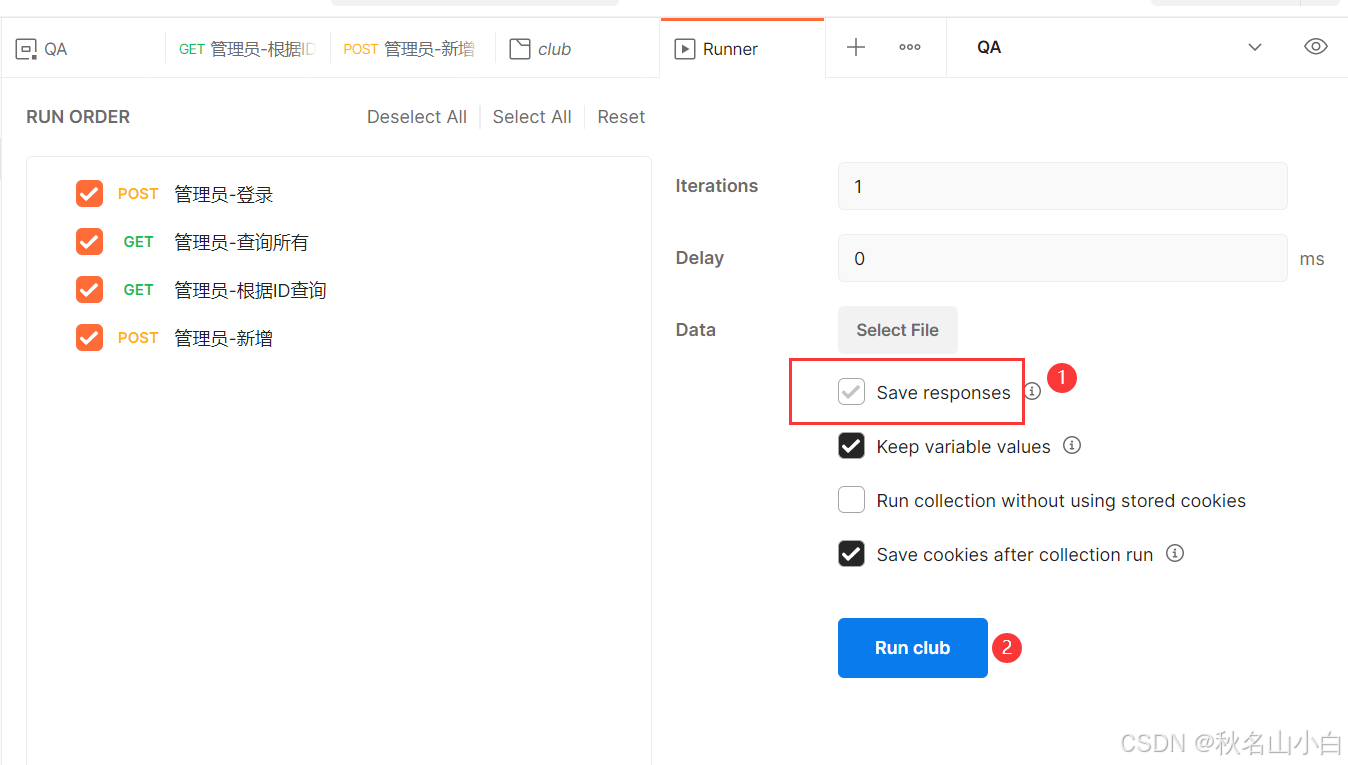This screenshot has height=765, width=1348.
Task: Click the Runner tab play icon
Action: point(685,49)
